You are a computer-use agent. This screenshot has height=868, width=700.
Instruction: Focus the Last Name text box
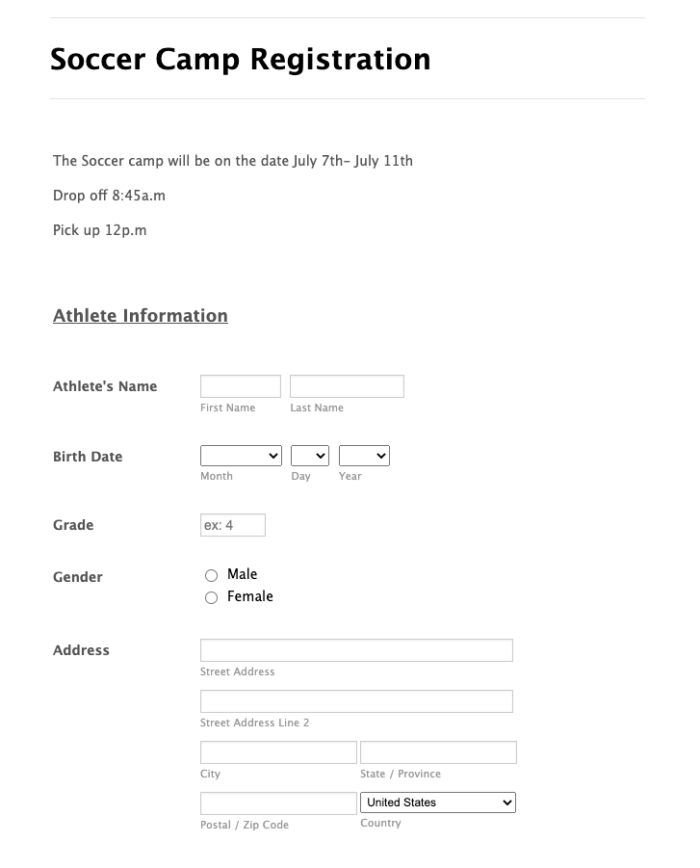(x=347, y=387)
